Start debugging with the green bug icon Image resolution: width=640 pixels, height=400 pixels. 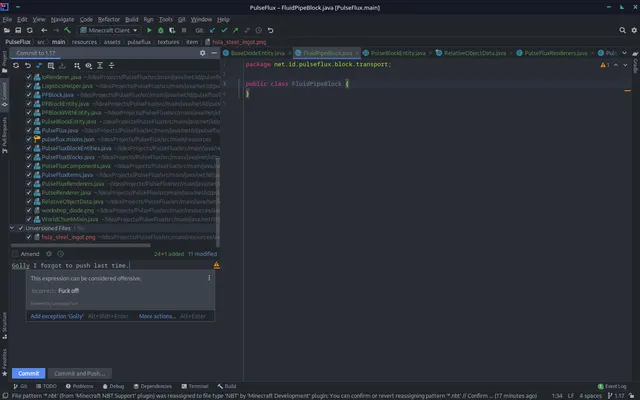[161, 30]
